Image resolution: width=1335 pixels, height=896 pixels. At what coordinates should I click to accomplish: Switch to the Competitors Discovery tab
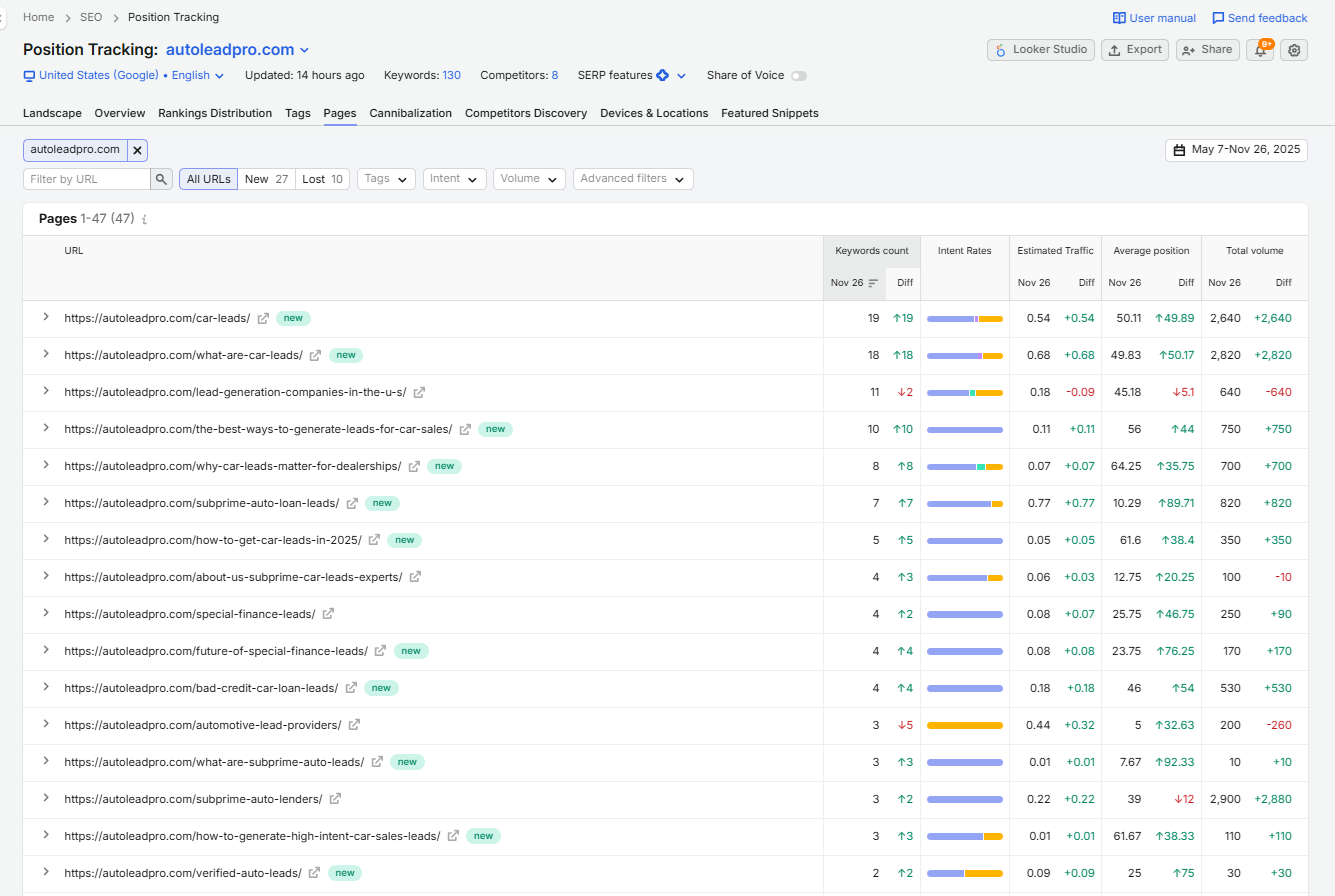pos(526,113)
